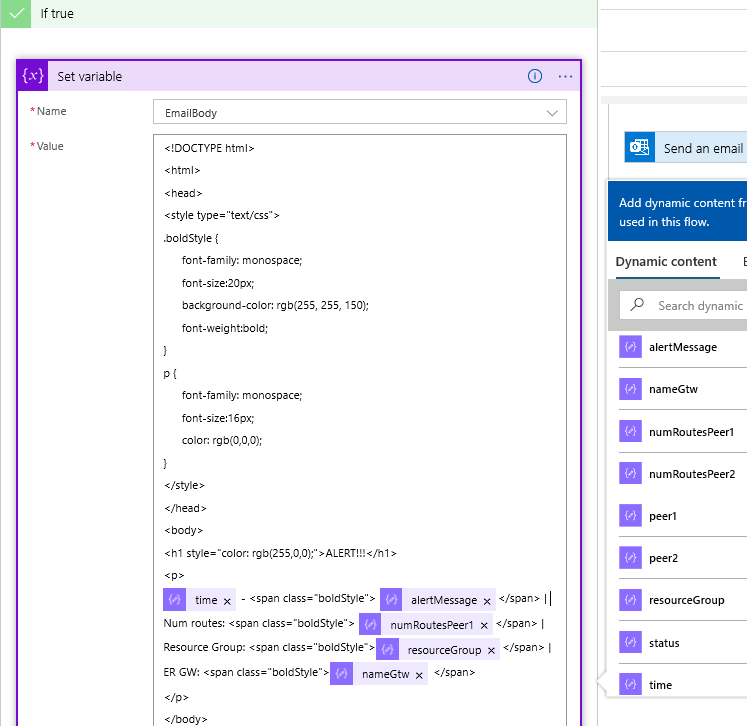Click the If true branch header

click(x=298, y=13)
